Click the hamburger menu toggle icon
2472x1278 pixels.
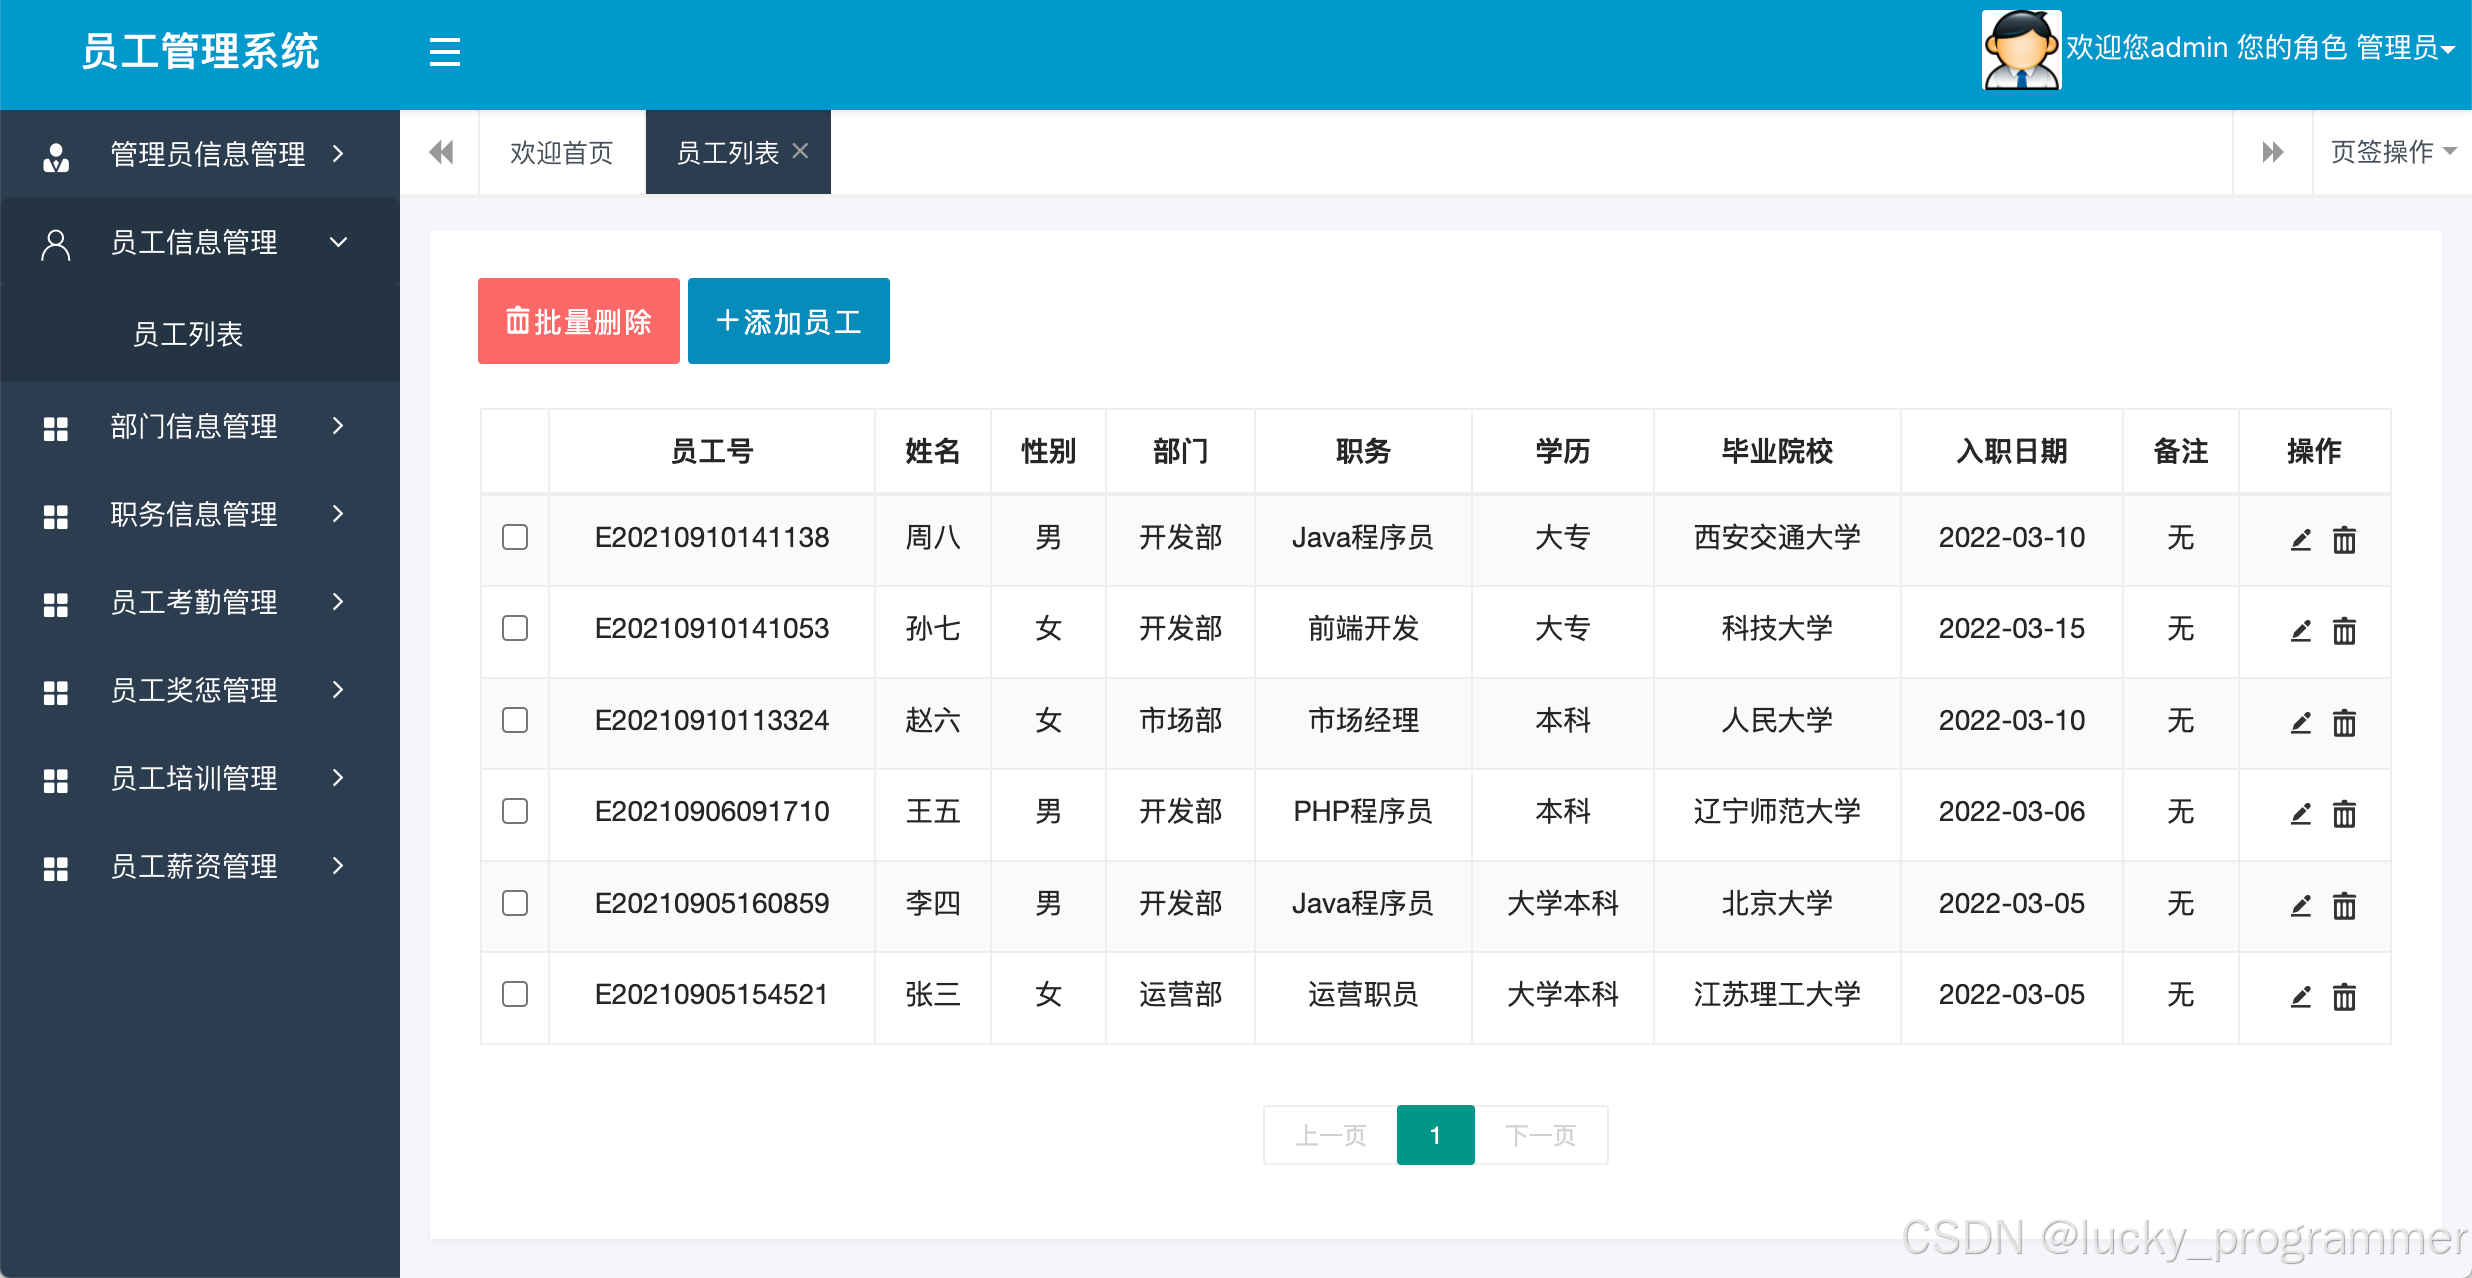tap(444, 52)
